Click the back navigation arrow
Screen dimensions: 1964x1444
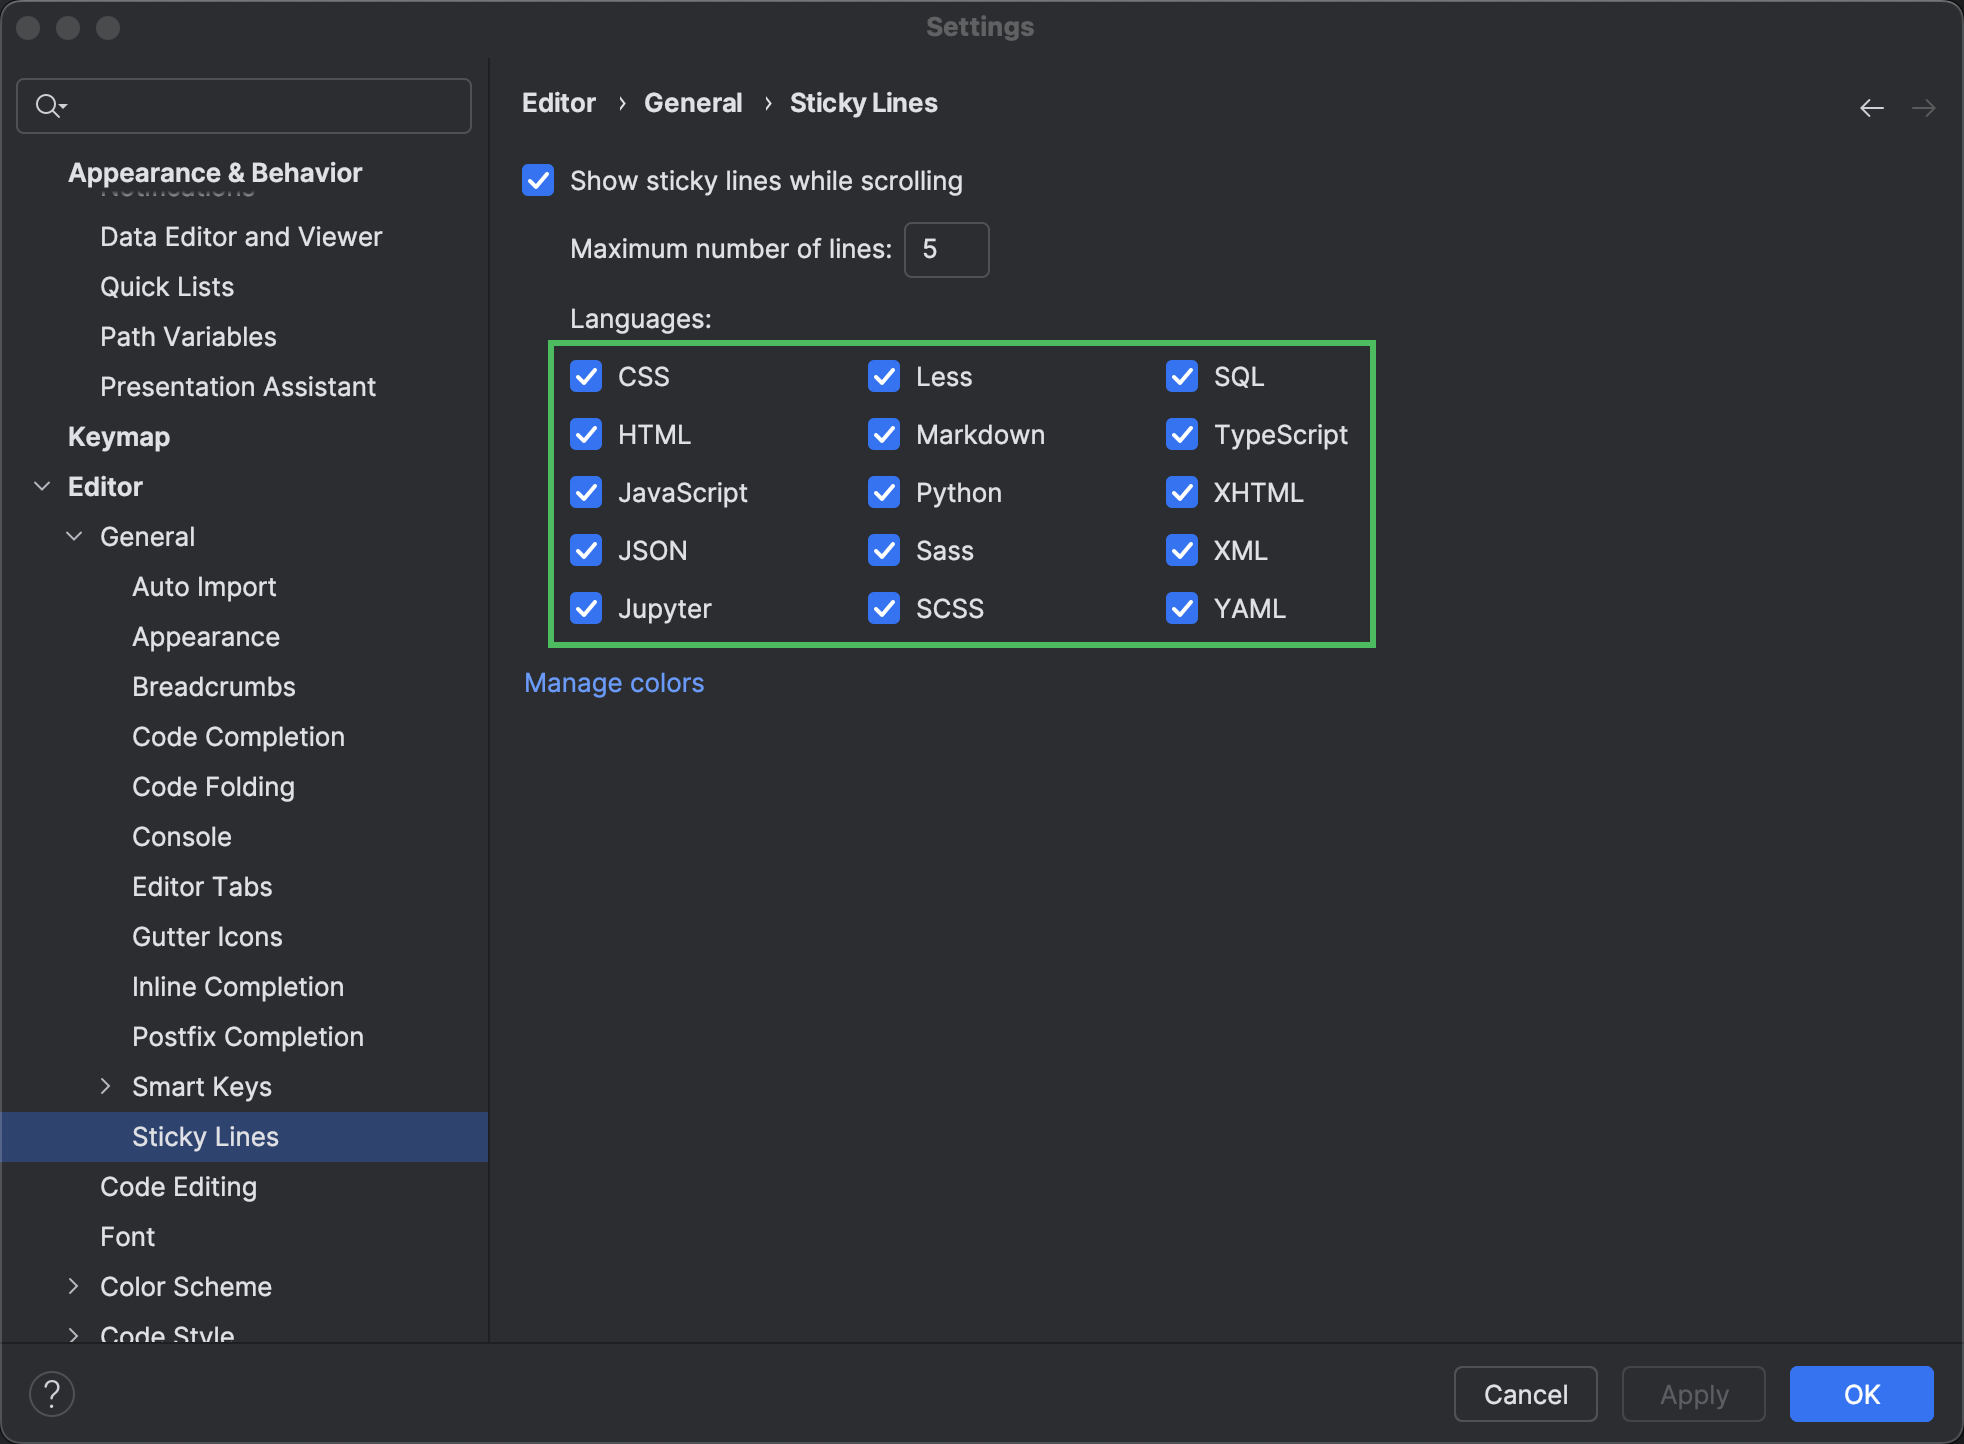click(x=1872, y=106)
